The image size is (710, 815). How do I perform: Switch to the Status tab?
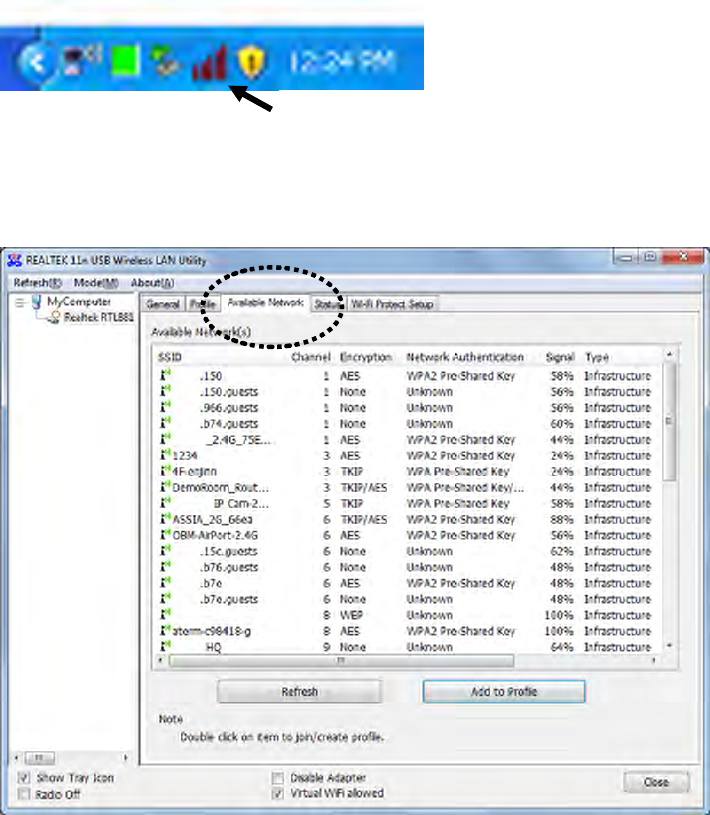pos(328,304)
